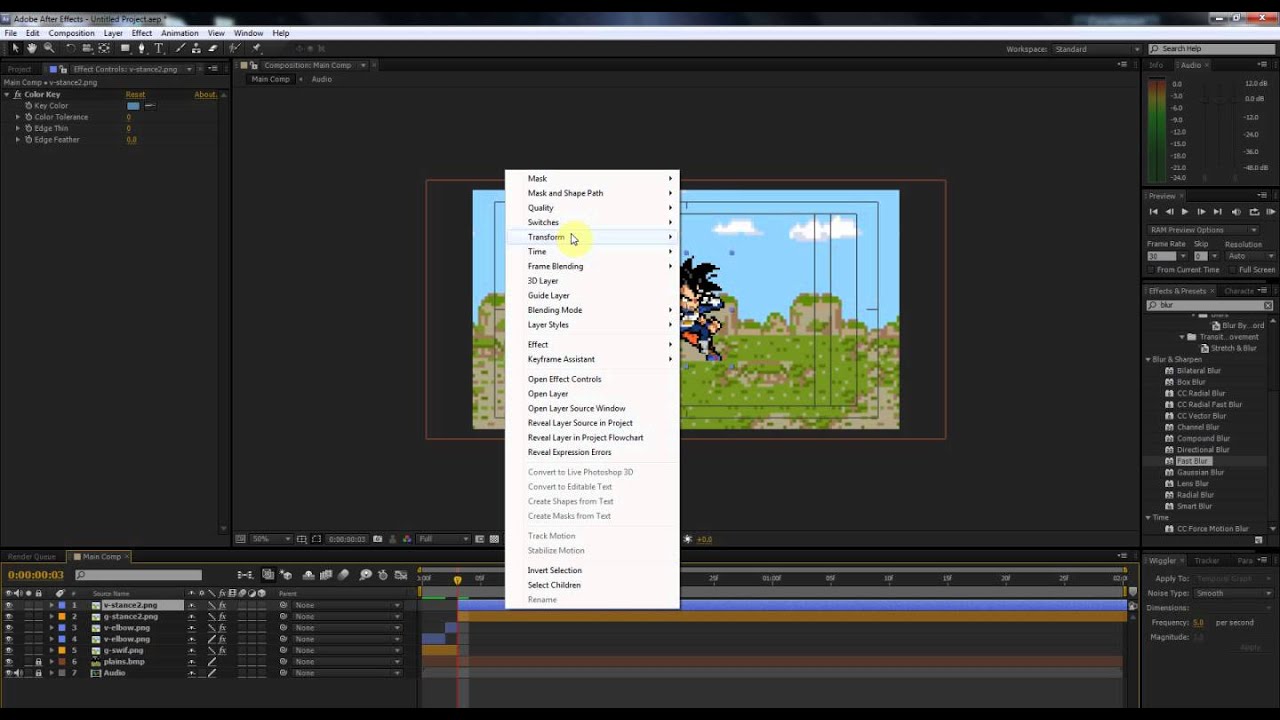Screen dimensions: 1280x720
Task: Collapse the Blur & Sharpen category
Action: (1148, 359)
